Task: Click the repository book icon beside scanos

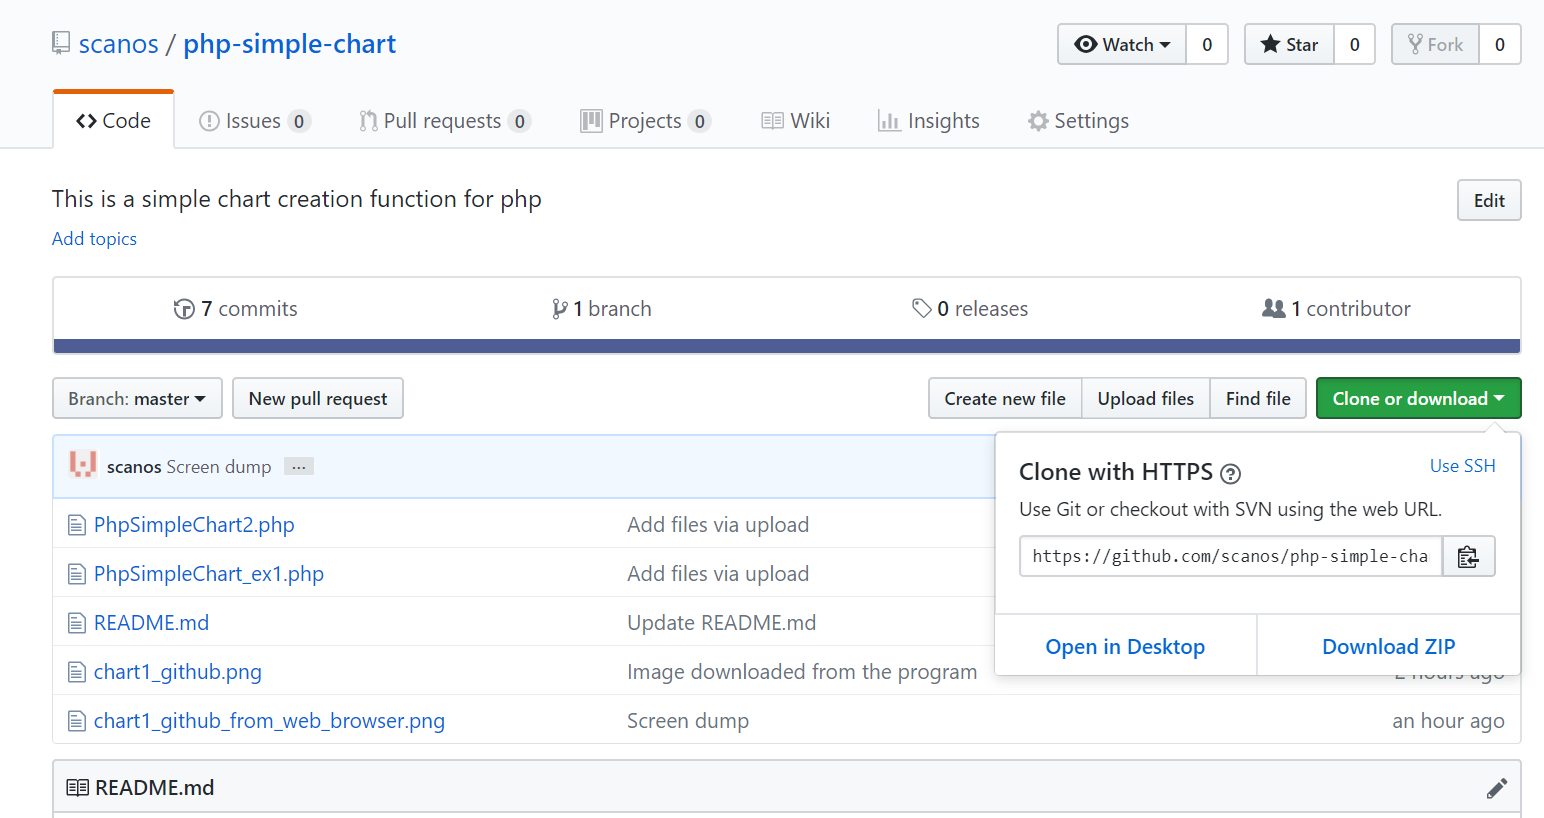Action: point(61,43)
